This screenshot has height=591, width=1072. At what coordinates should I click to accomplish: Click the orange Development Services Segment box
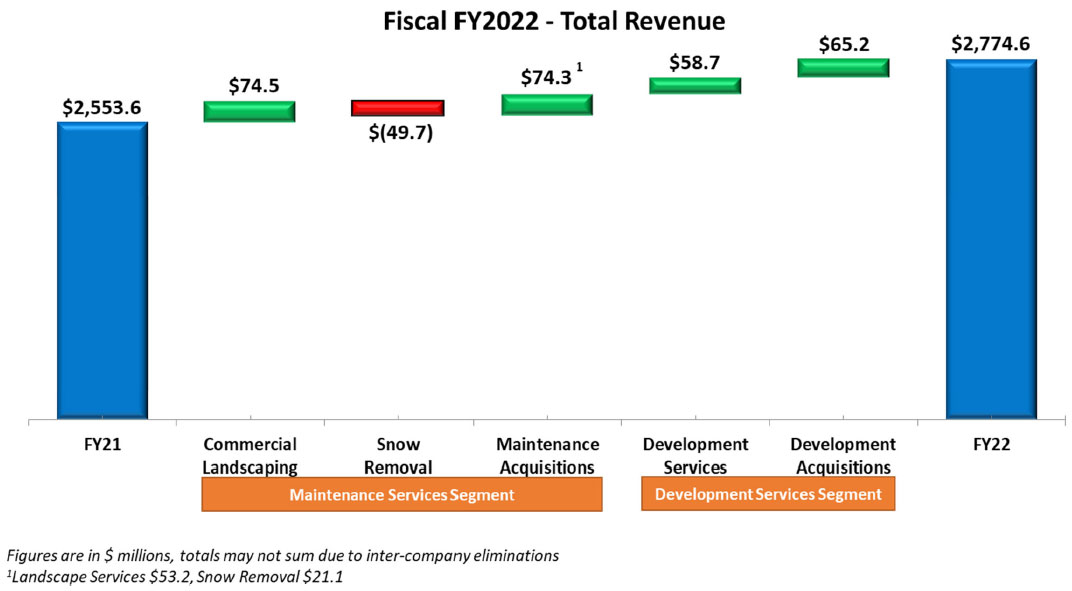(767, 494)
